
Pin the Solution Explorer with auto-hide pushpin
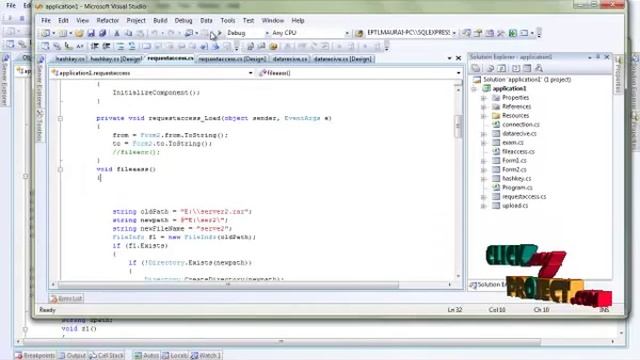click(598, 57)
